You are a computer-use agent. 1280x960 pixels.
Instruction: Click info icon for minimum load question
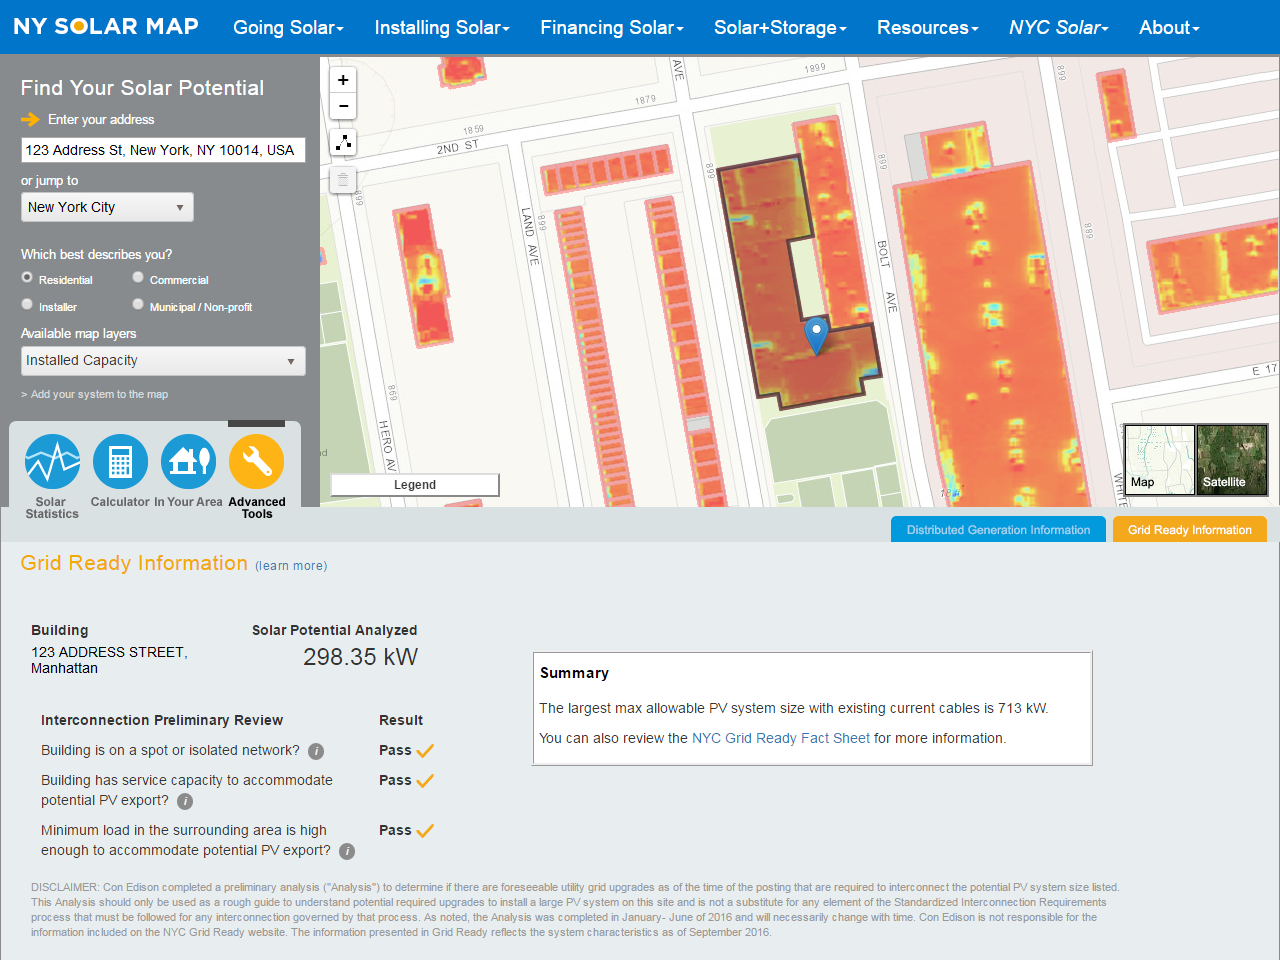[x=347, y=851]
